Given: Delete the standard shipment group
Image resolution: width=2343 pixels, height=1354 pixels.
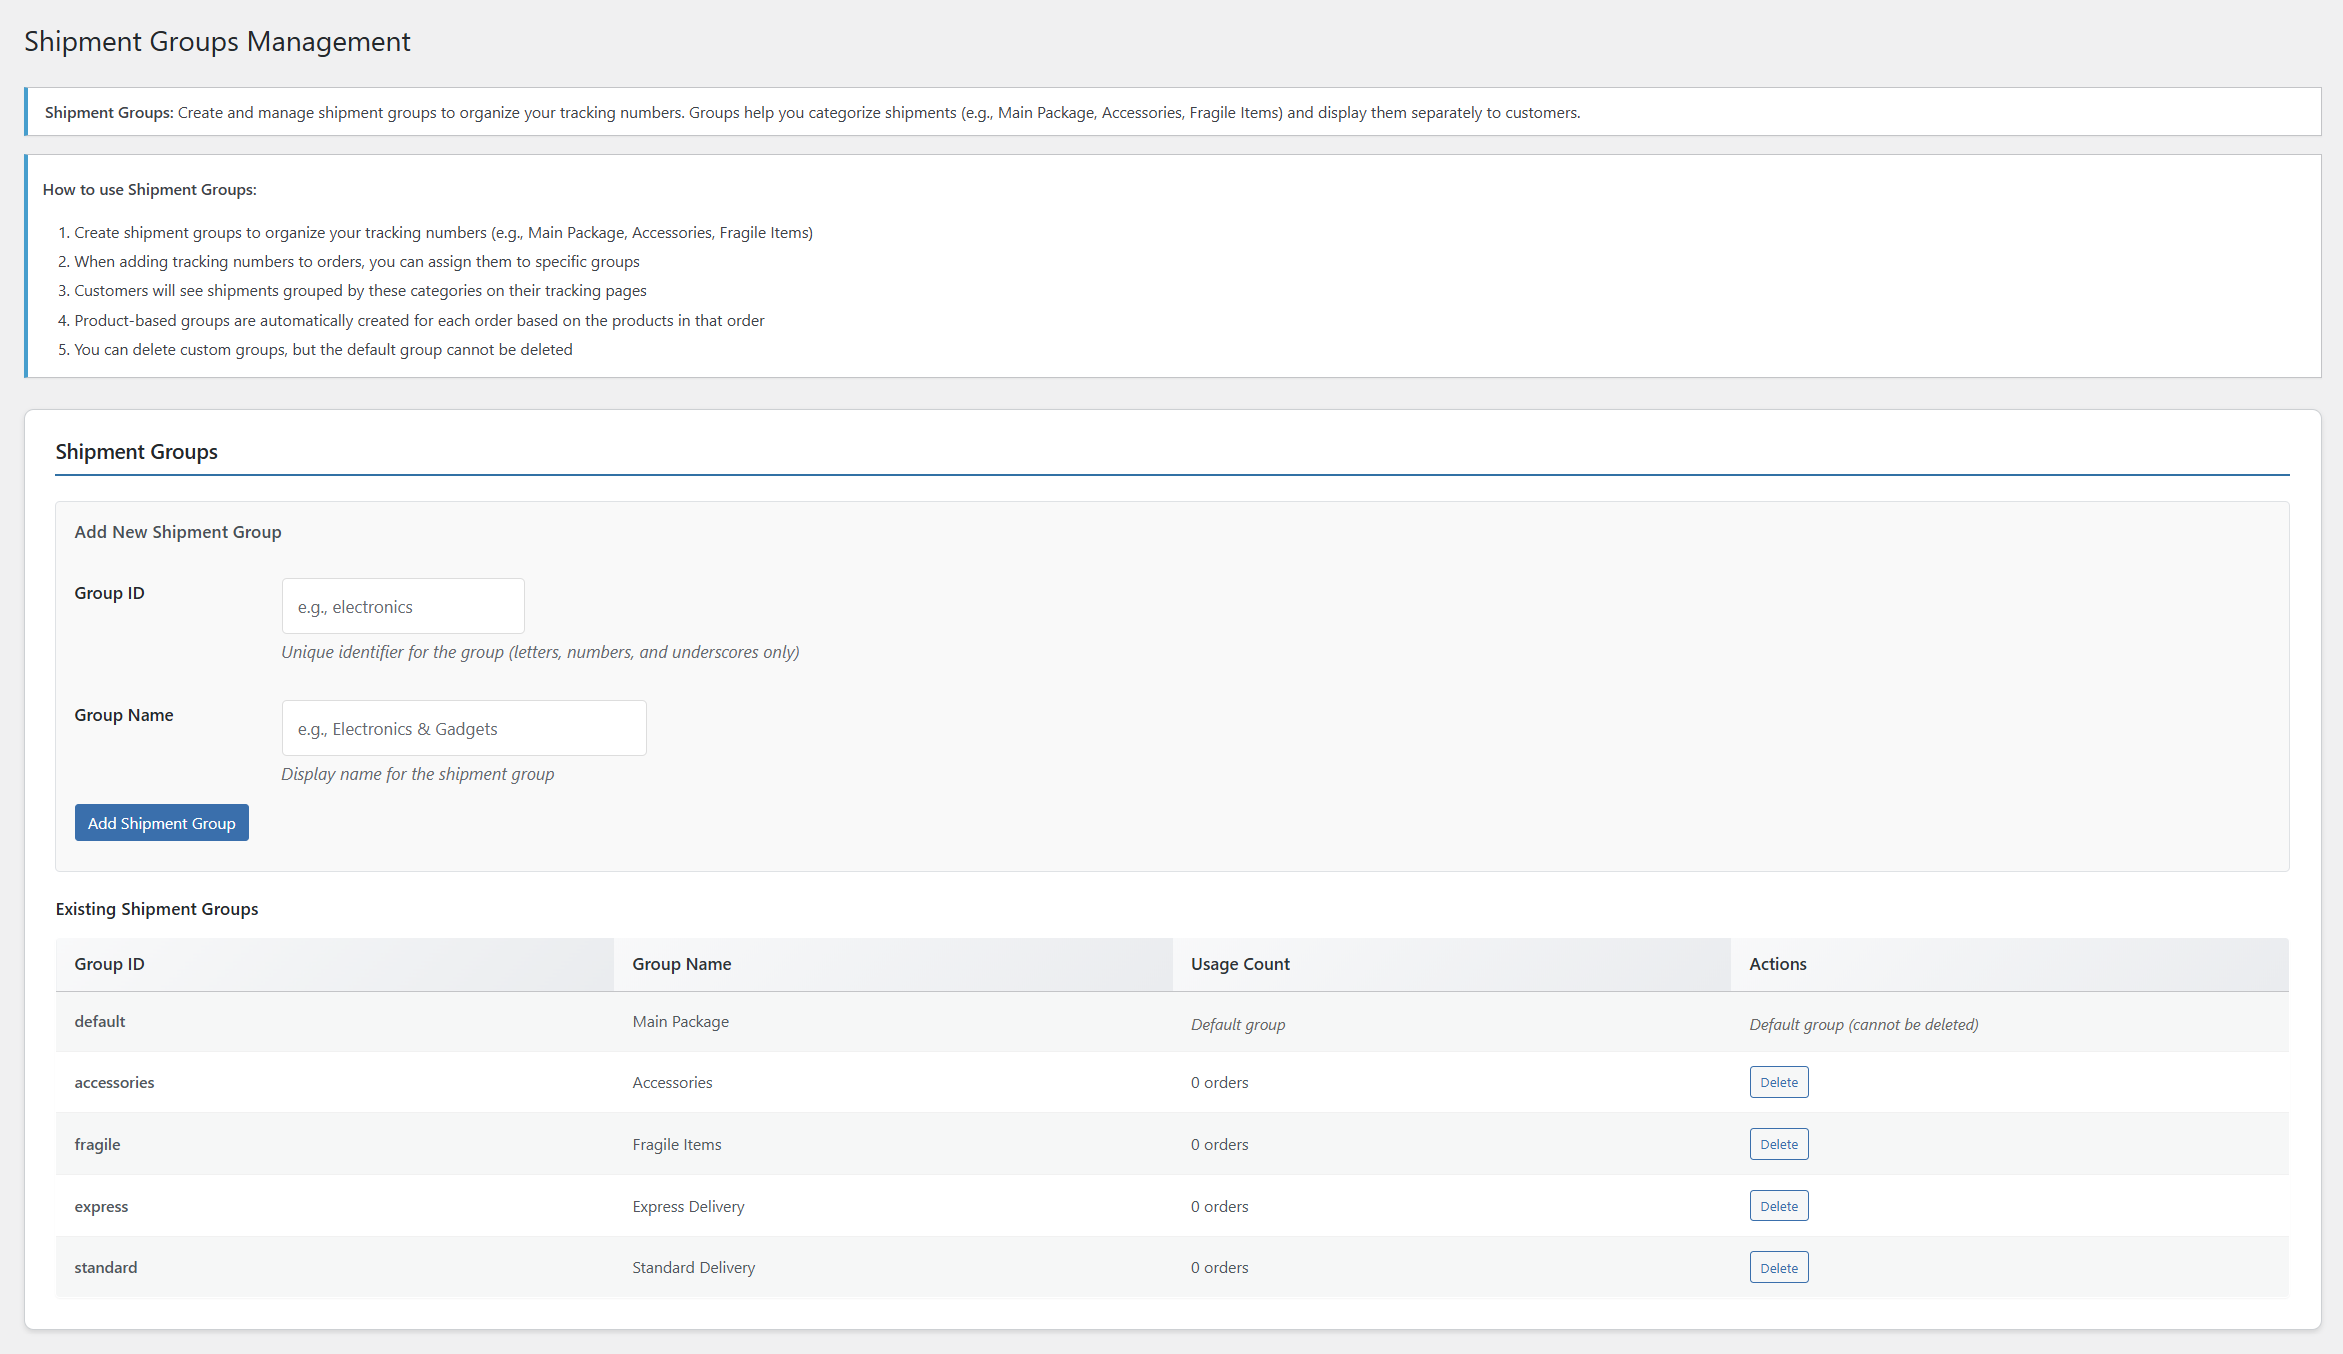Looking at the screenshot, I should (1778, 1268).
